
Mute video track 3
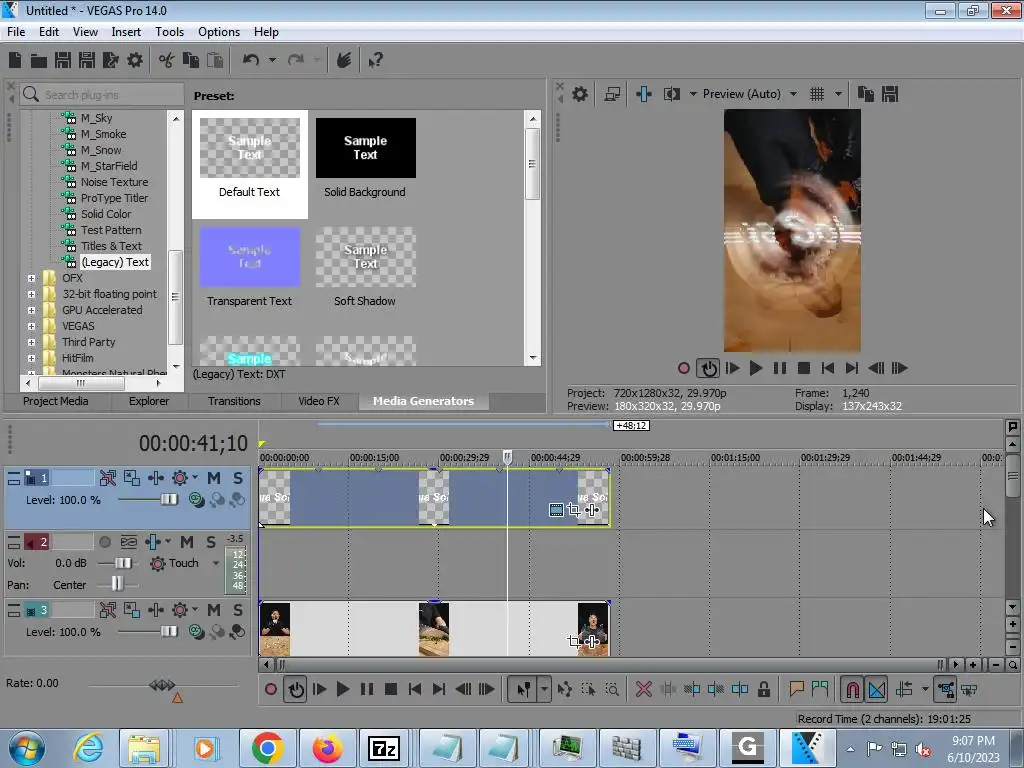[x=214, y=610]
